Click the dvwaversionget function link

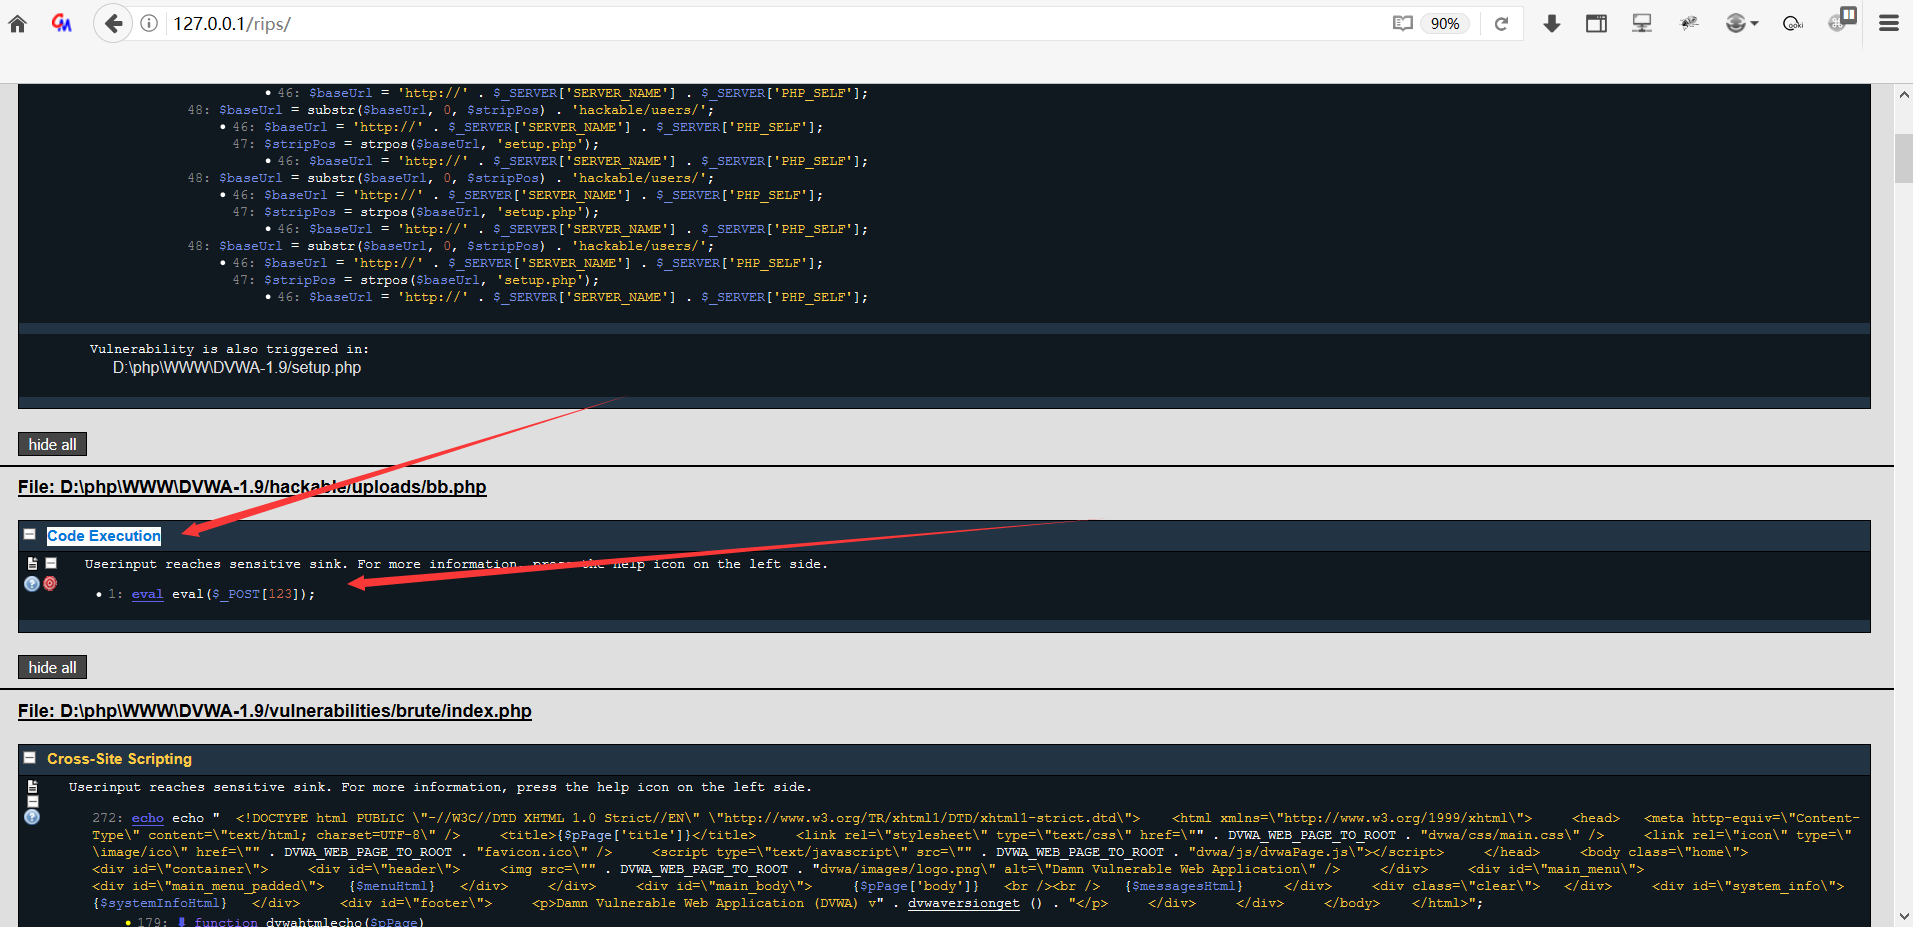click(x=963, y=903)
